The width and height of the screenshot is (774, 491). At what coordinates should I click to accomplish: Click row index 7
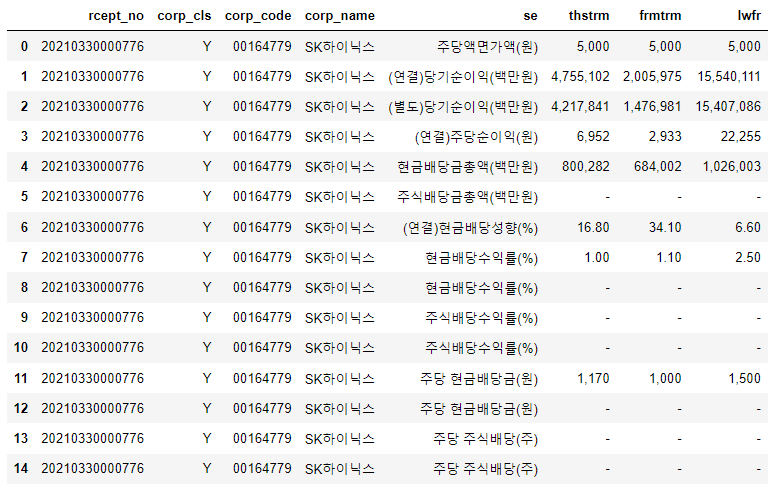[24, 258]
